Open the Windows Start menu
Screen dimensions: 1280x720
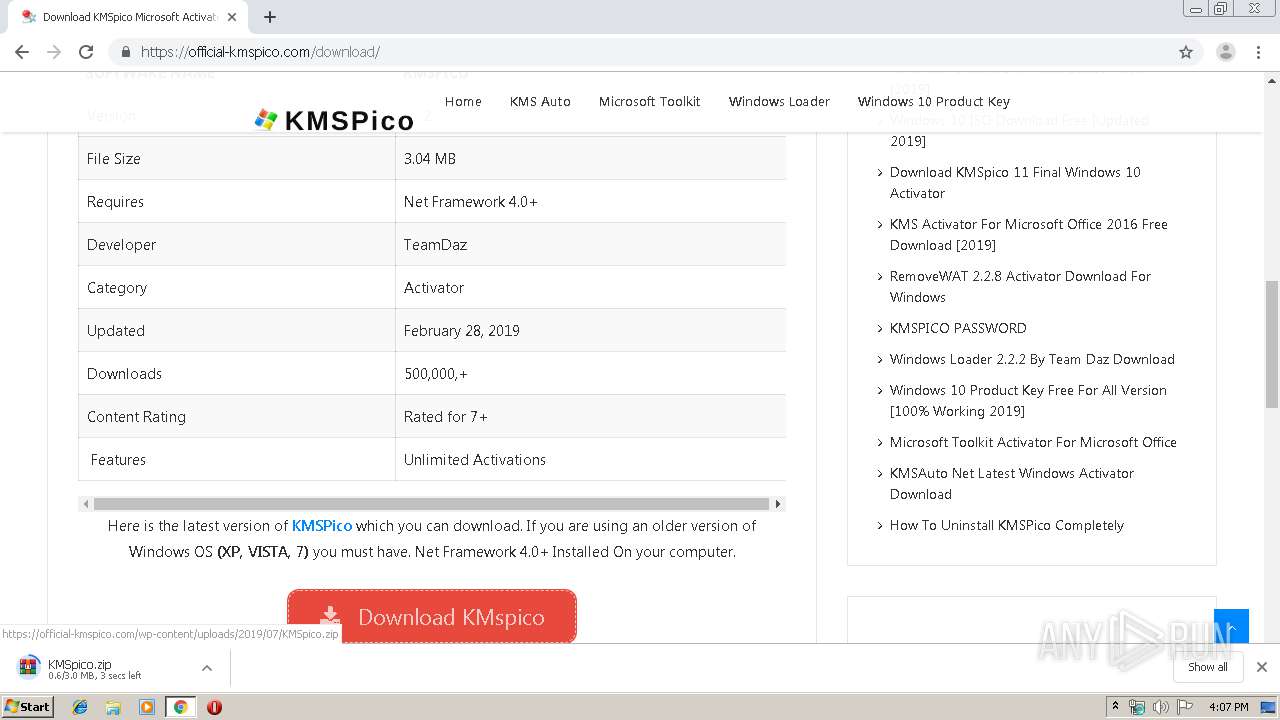point(27,706)
